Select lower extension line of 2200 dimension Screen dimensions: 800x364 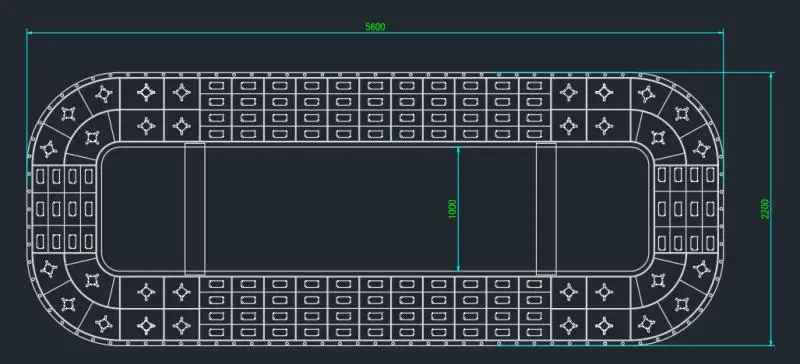(638, 345)
